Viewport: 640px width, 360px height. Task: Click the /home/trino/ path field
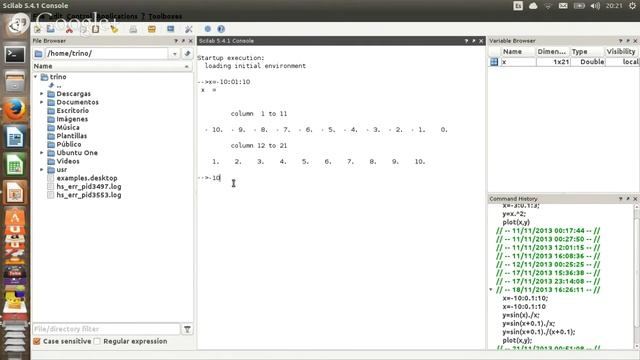107,53
